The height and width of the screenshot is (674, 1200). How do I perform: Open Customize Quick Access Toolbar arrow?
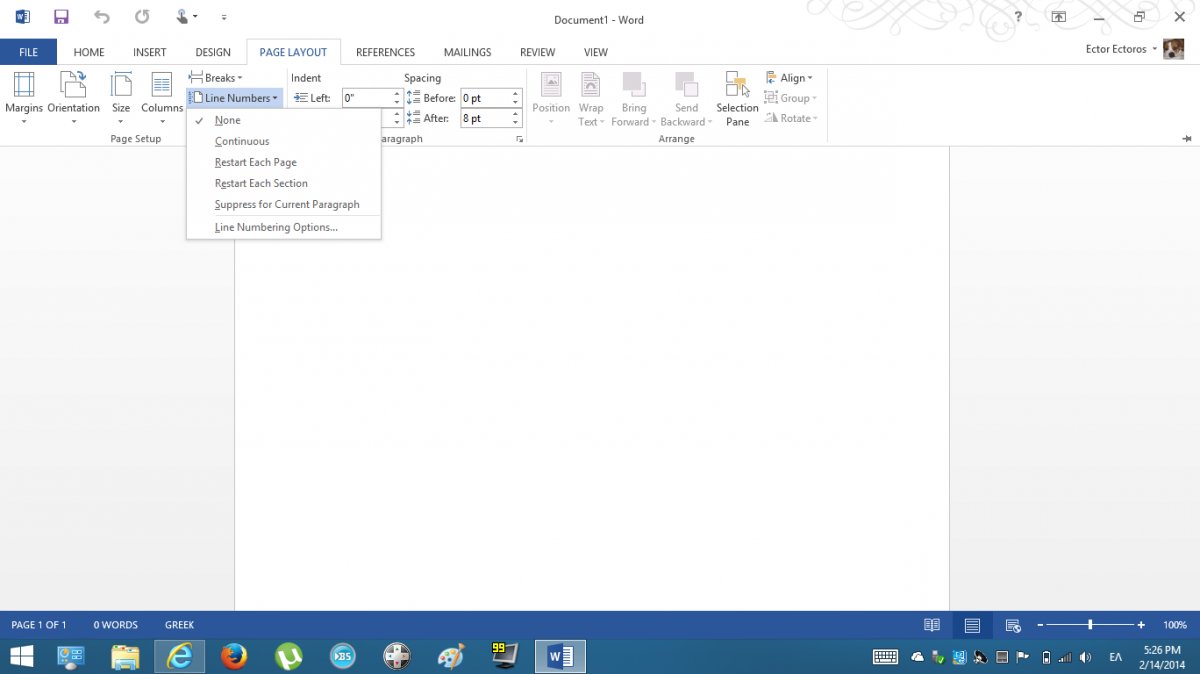(223, 17)
